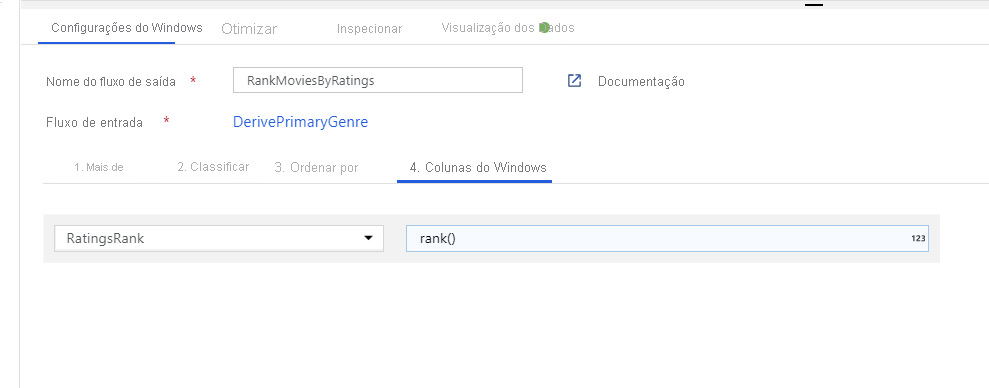Click the green status dot on Visualização dos Dados
The image size is (989, 388).
544,28
